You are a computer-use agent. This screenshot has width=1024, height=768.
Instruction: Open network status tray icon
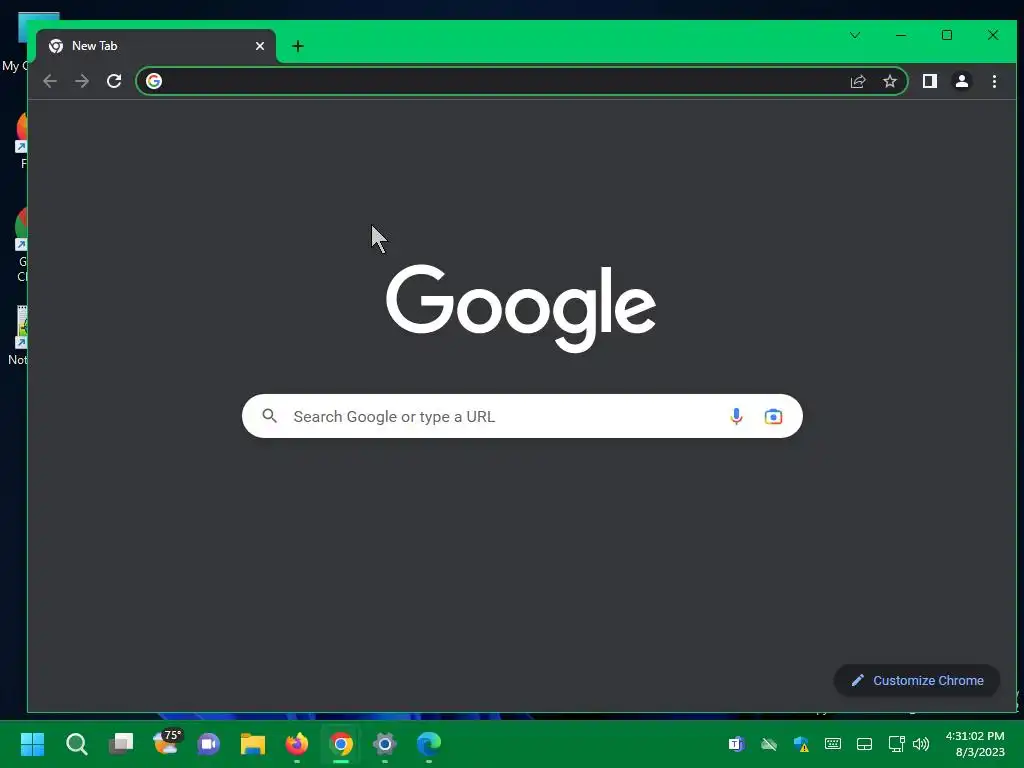click(896, 744)
